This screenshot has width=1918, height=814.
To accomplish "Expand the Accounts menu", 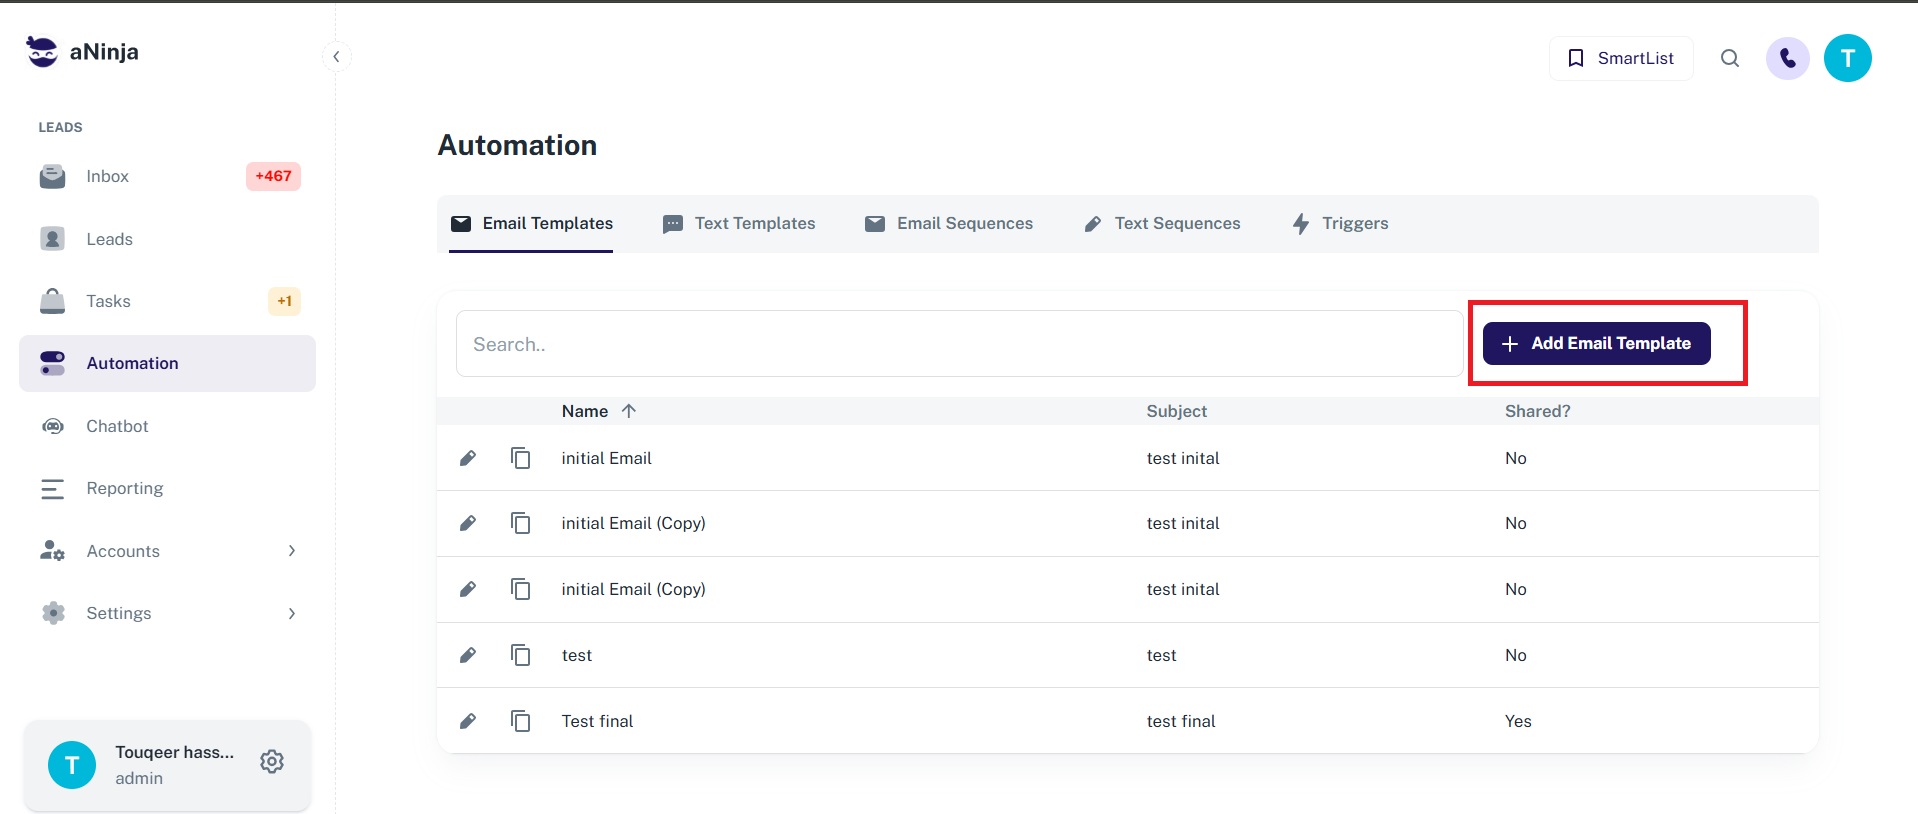I will click(291, 551).
